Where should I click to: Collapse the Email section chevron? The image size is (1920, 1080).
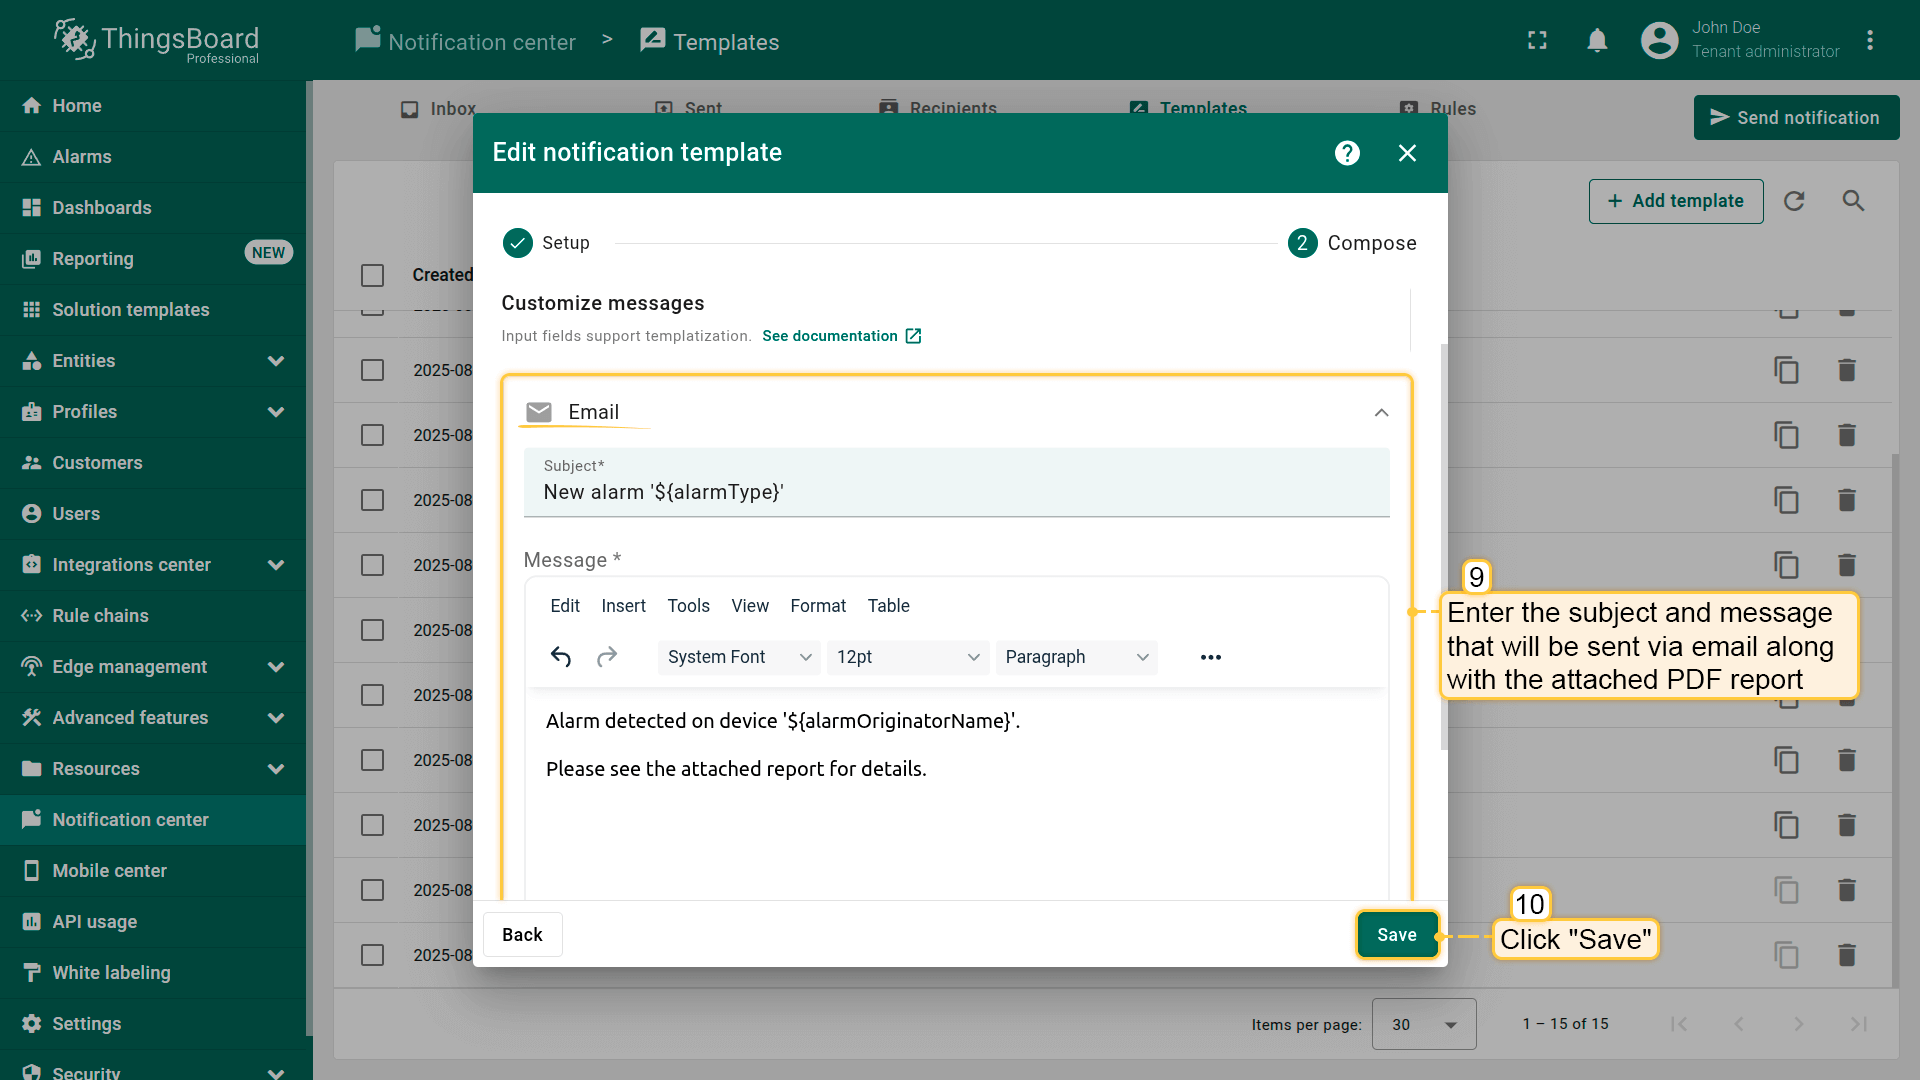pos(1381,413)
